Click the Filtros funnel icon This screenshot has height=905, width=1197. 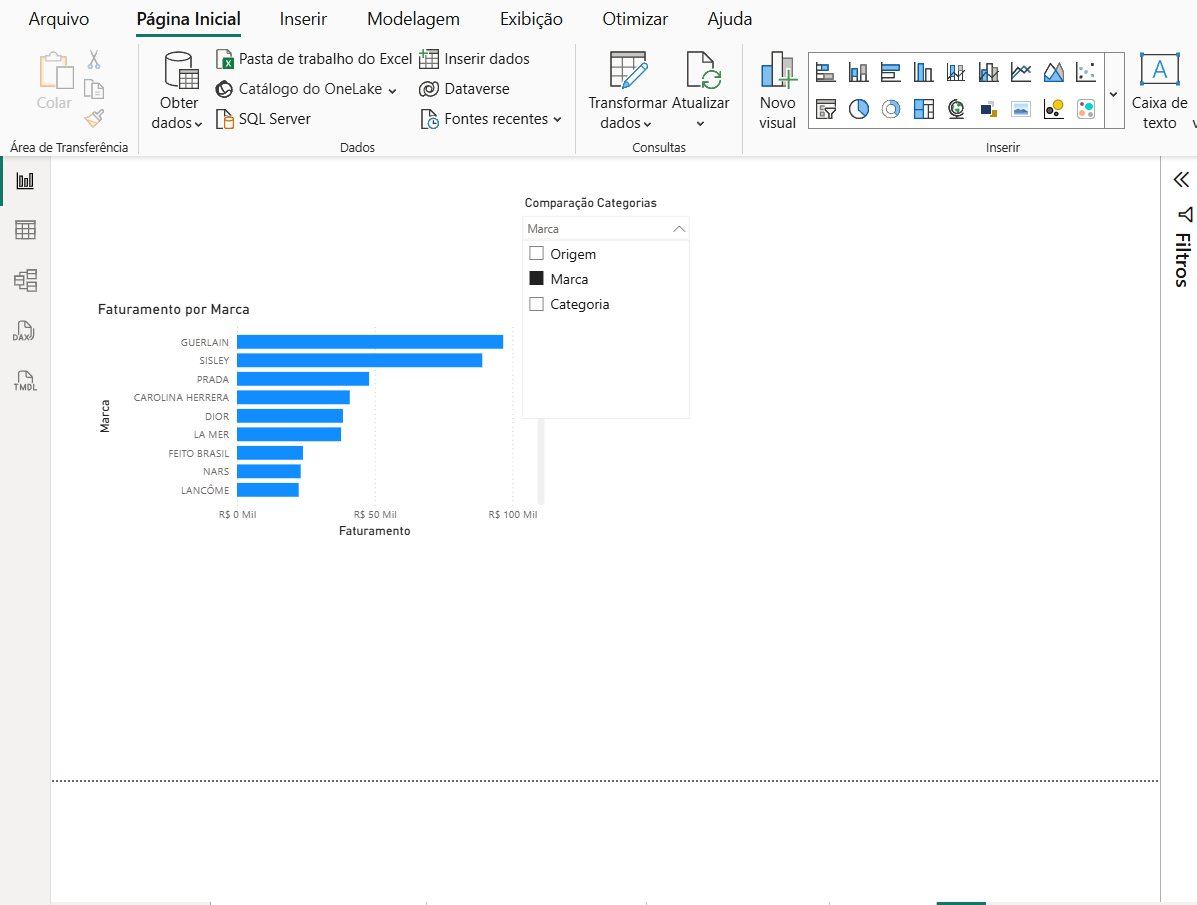[1184, 214]
